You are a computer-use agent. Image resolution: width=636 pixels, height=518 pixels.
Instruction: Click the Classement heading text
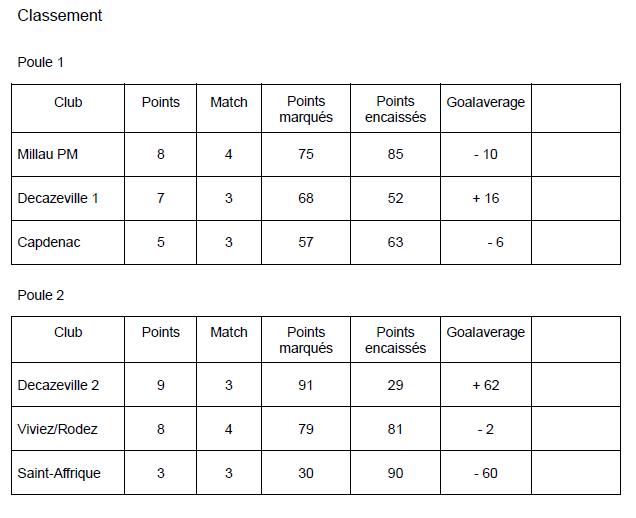60,16
